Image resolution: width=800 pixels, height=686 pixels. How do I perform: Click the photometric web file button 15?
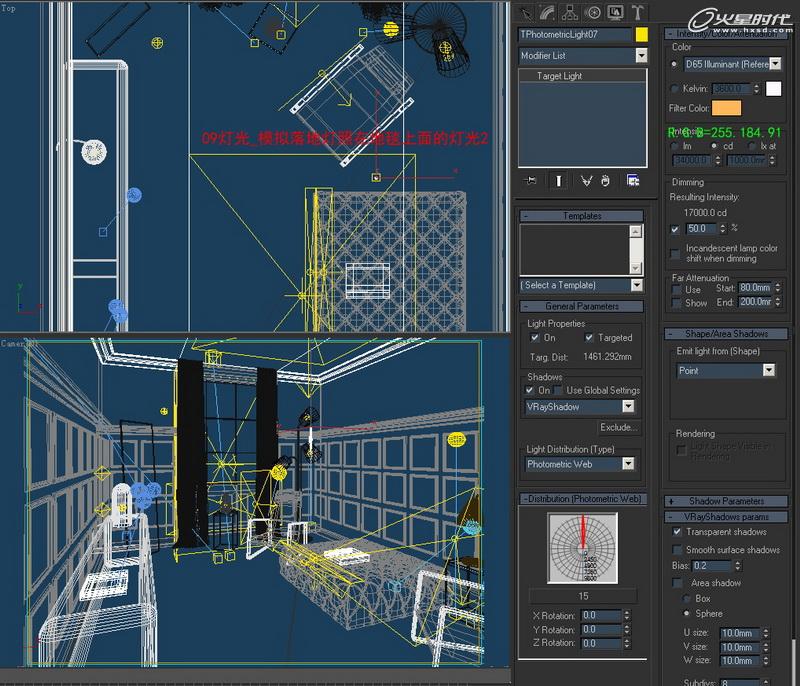582,596
